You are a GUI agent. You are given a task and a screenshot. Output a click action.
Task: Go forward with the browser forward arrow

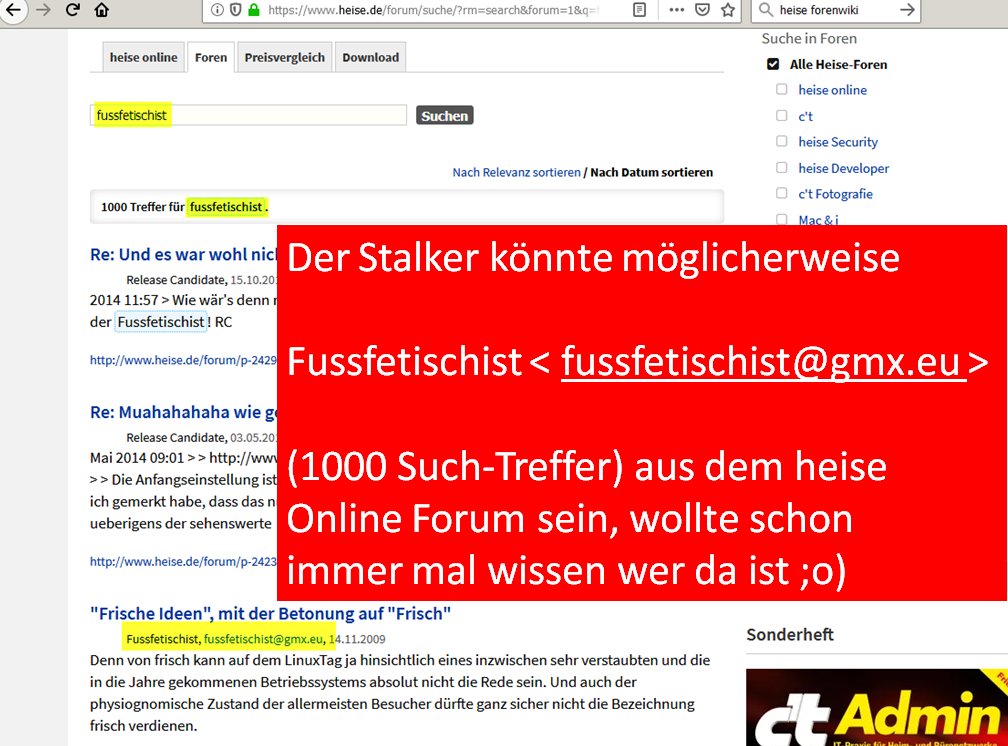click(43, 10)
